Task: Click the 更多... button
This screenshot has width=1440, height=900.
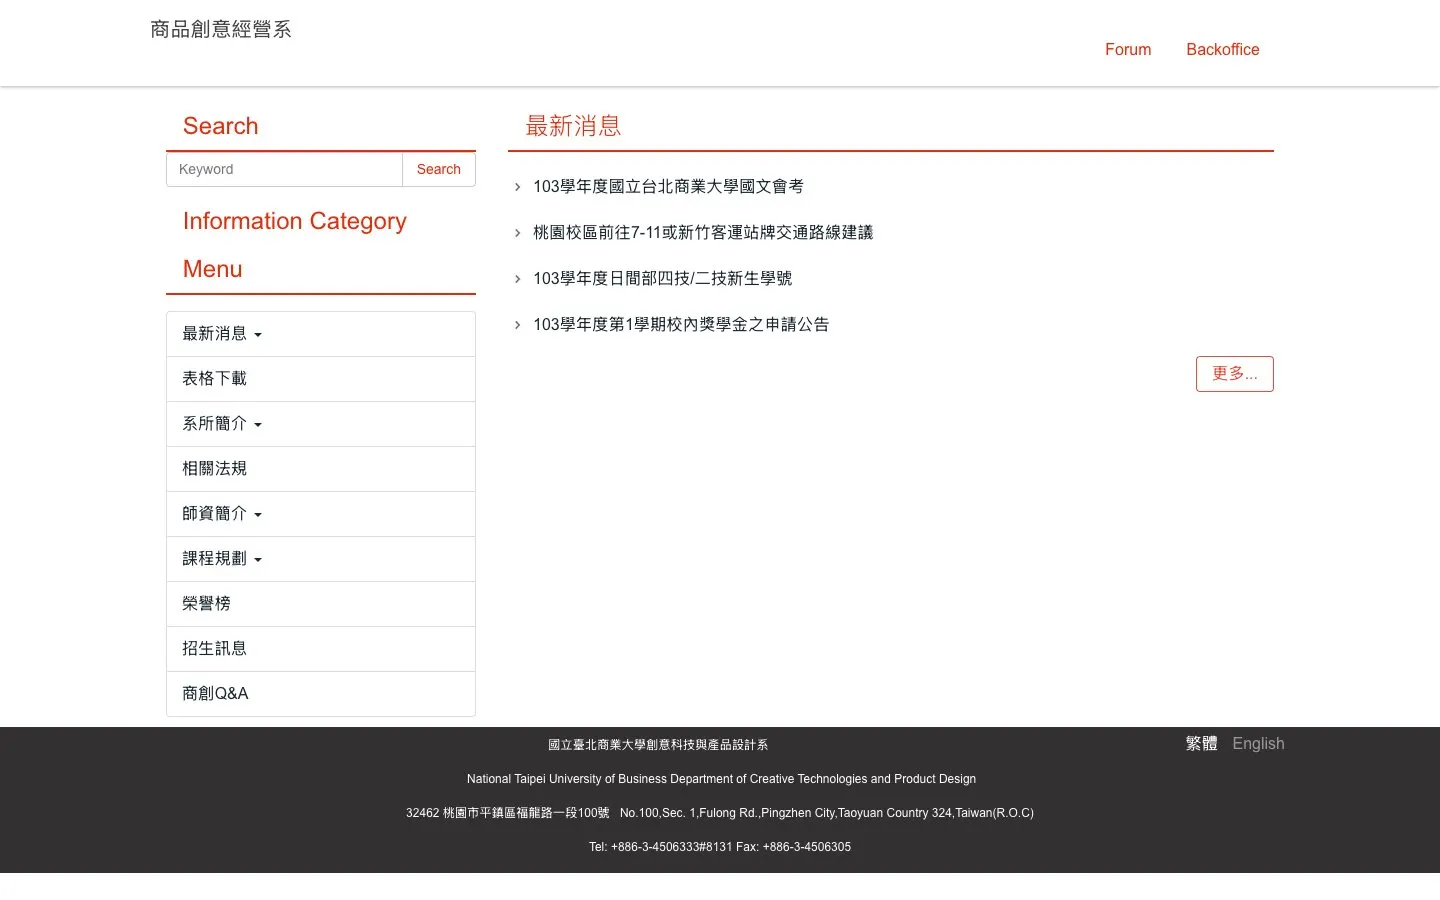Action: tap(1234, 374)
